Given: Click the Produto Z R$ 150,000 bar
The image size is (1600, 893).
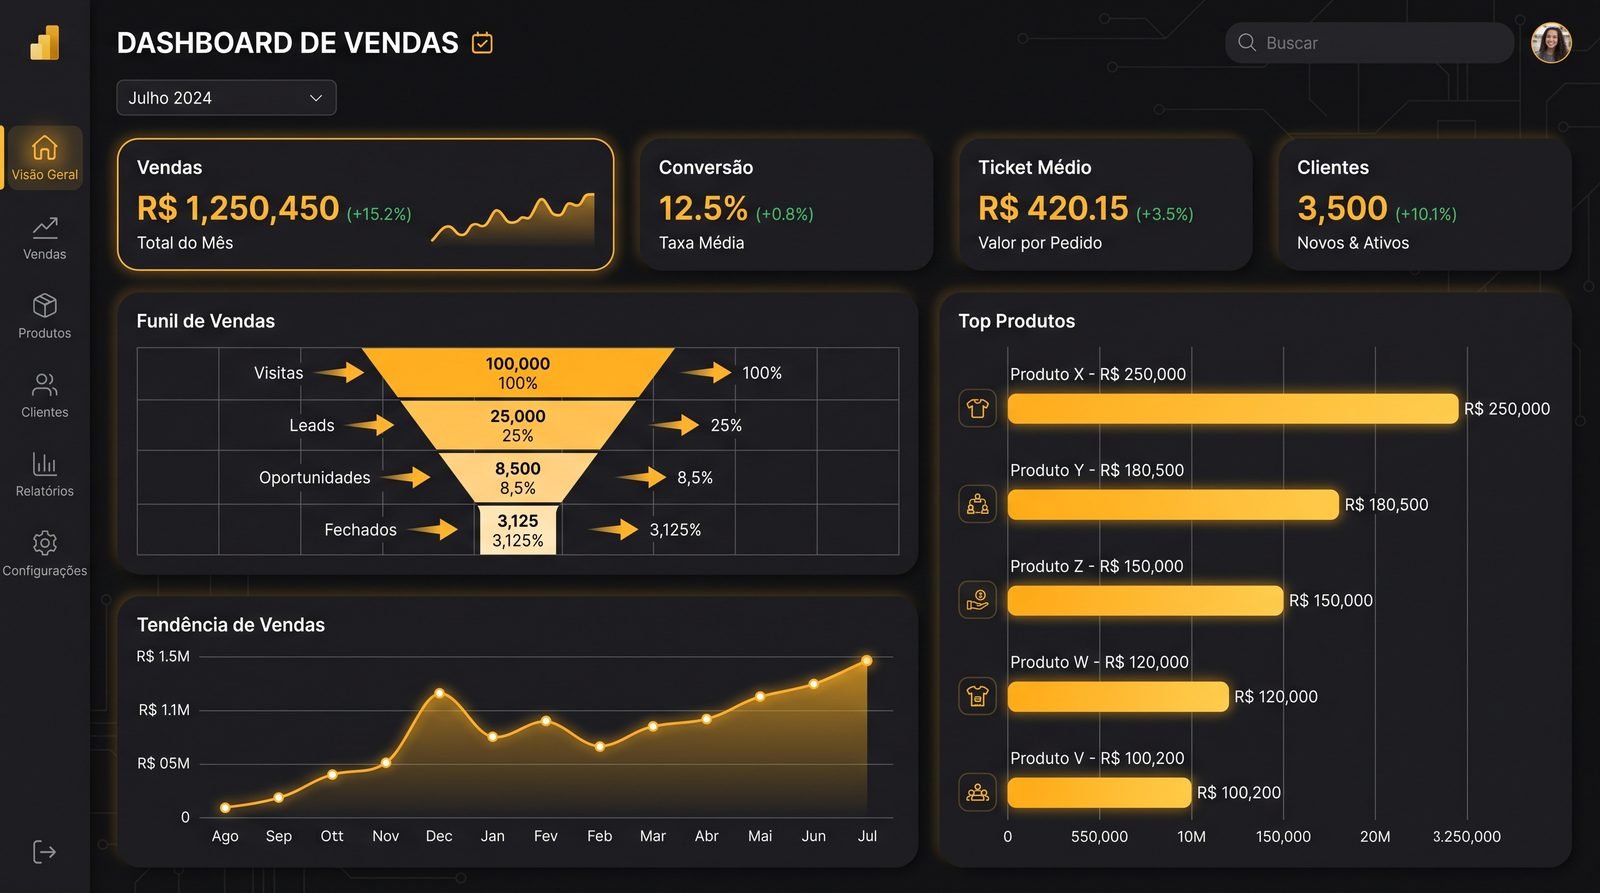Looking at the screenshot, I should click(1145, 600).
